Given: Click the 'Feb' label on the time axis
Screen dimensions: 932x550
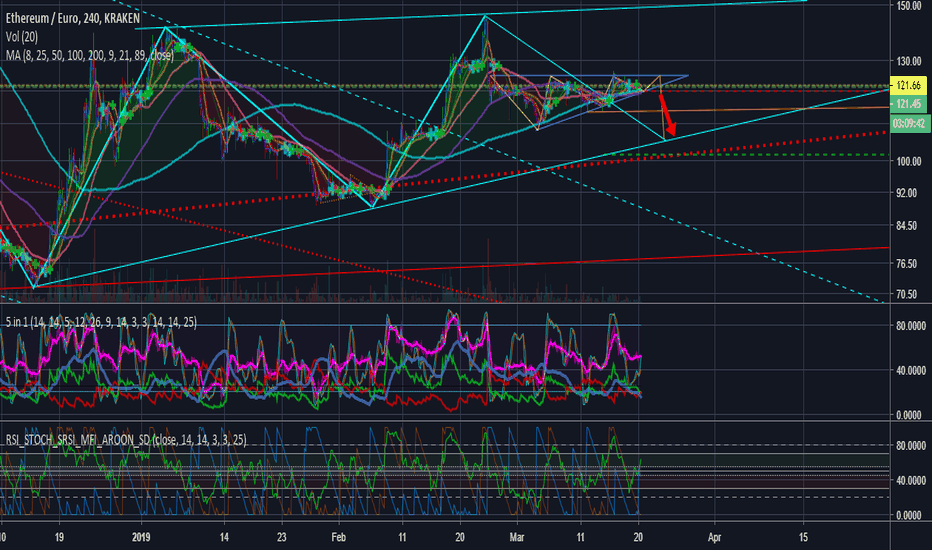Looking at the screenshot, I should click(338, 538).
